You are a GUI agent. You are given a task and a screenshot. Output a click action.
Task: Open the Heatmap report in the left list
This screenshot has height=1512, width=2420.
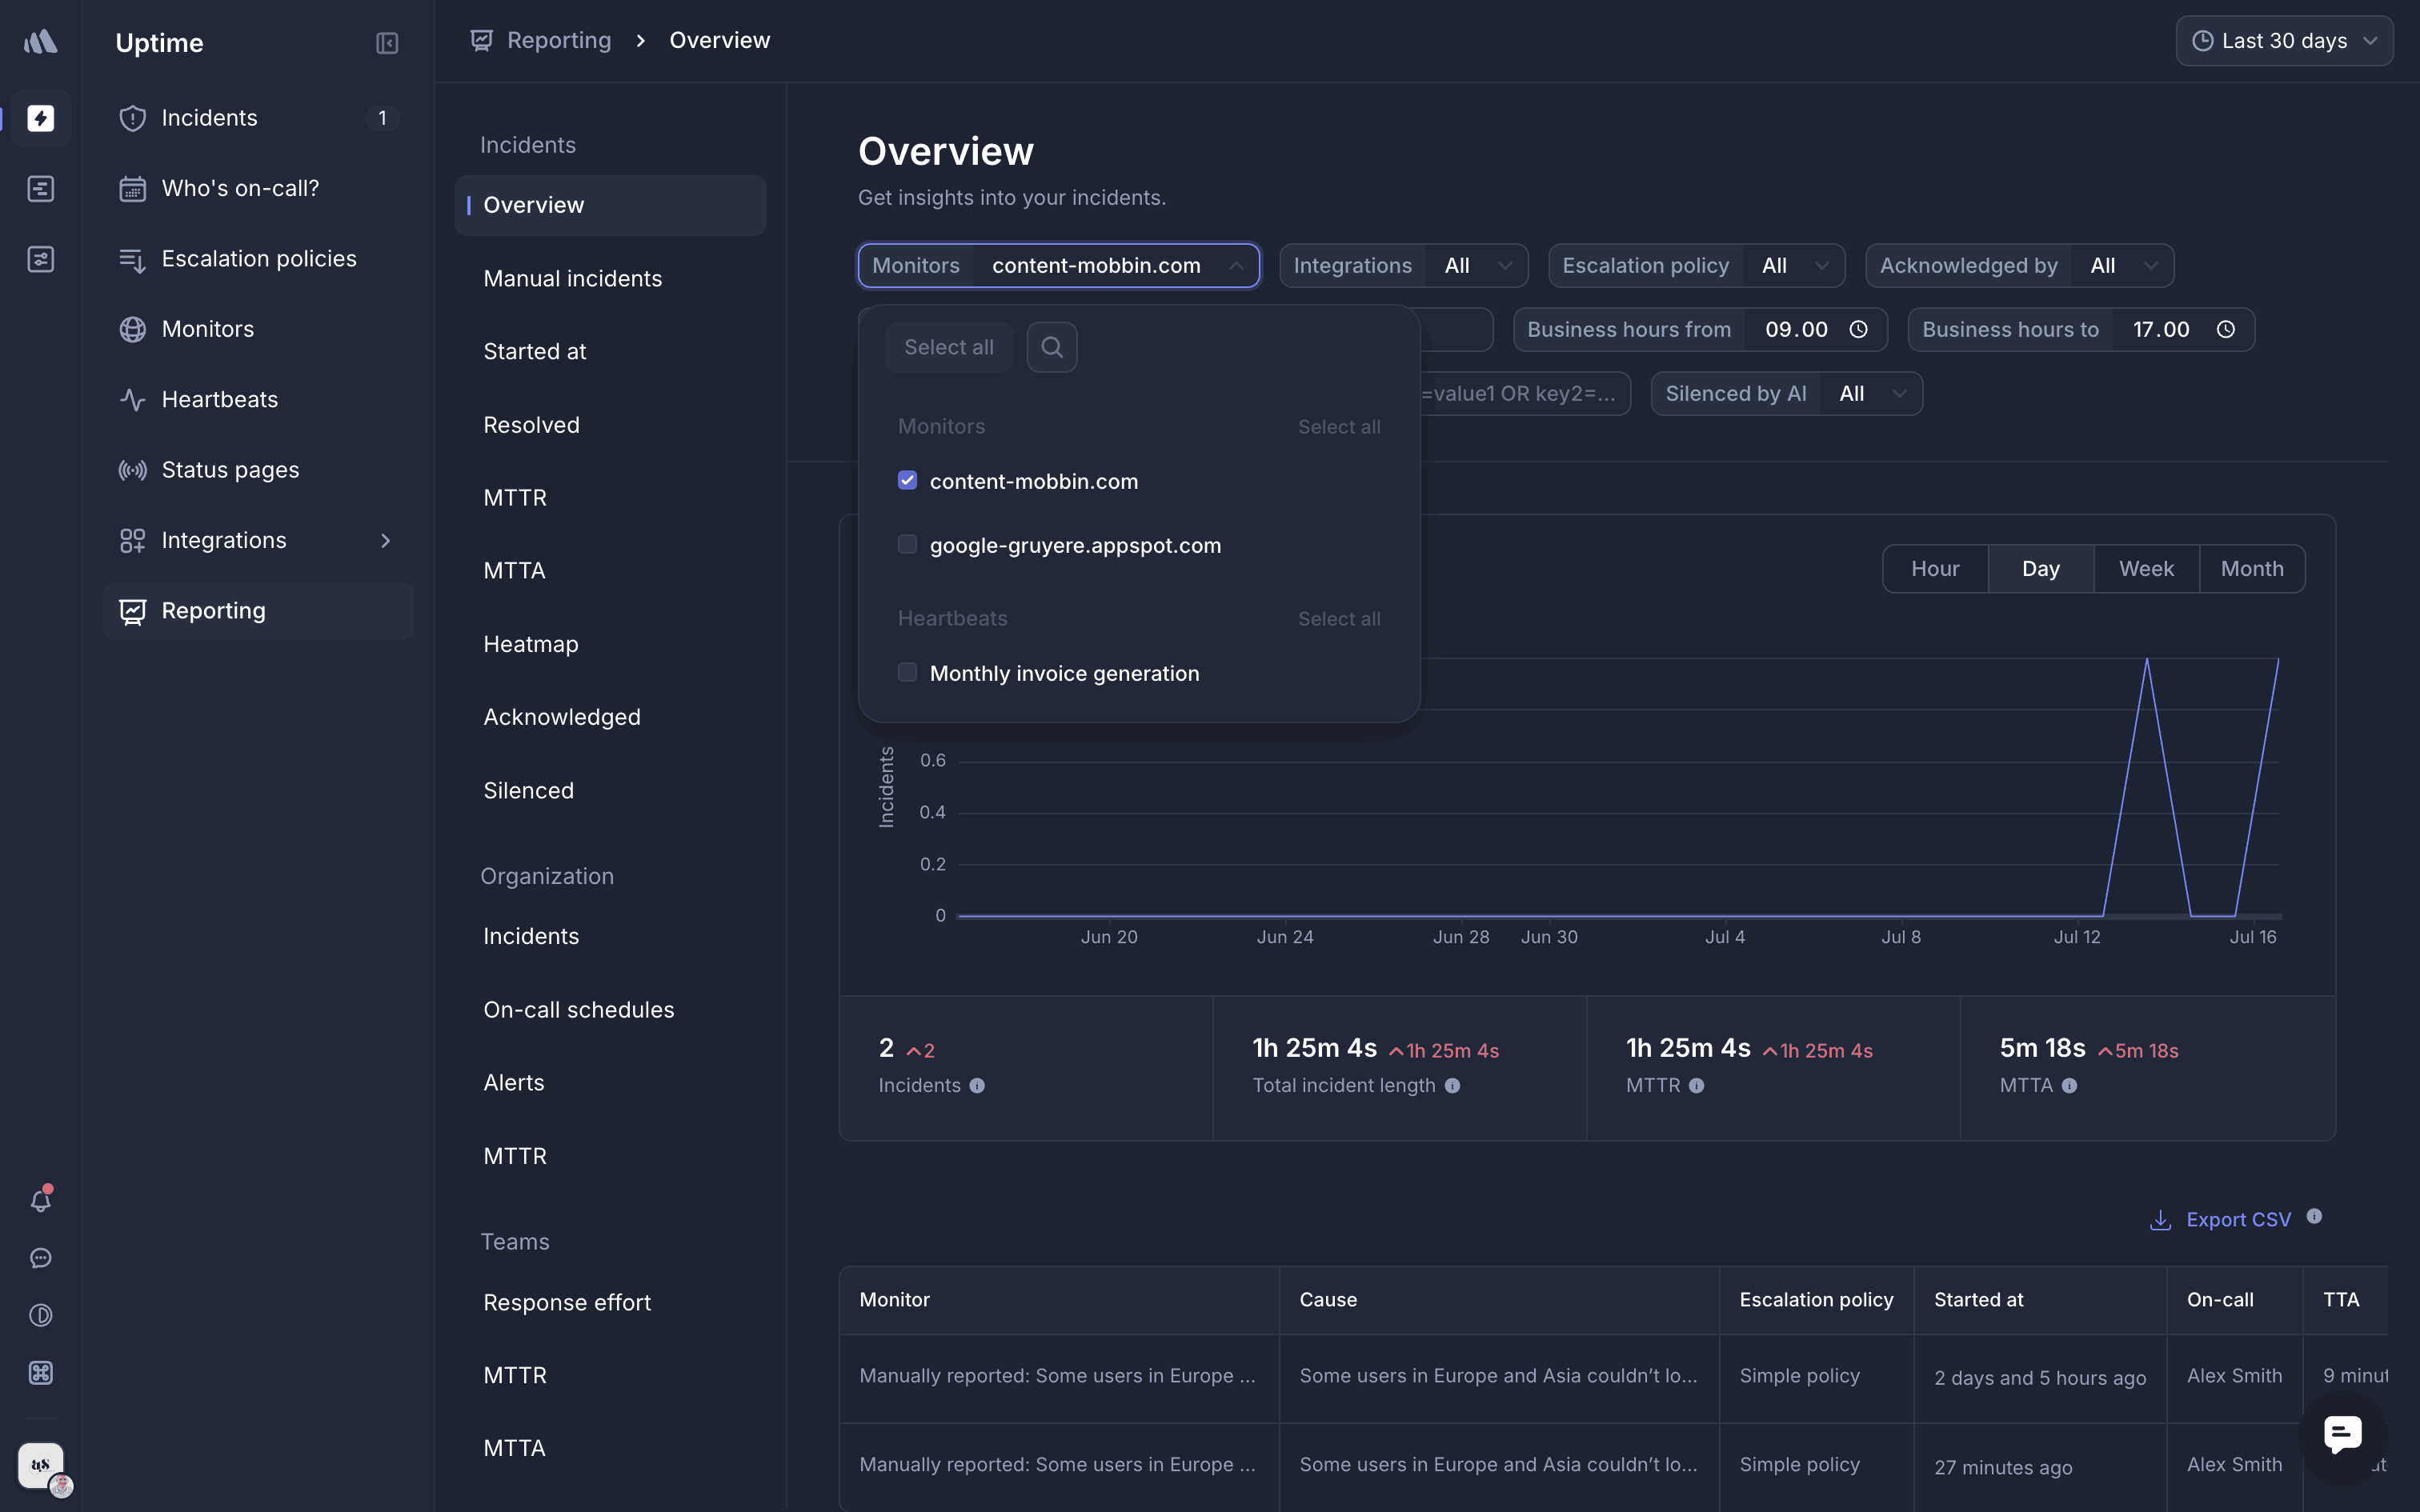[531, 643]
